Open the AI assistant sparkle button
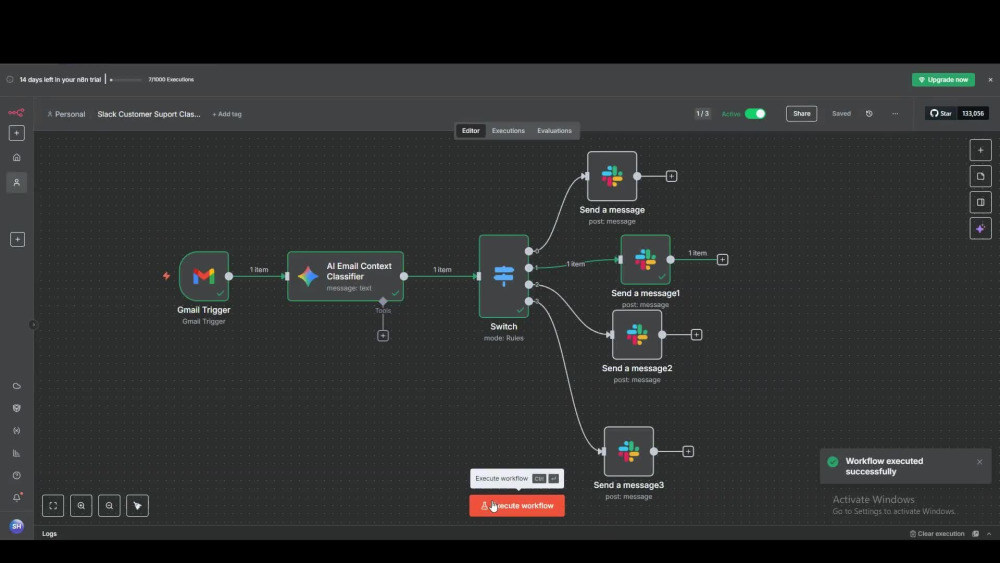Screen dimensions: 1000x563 tap(980, 228)
